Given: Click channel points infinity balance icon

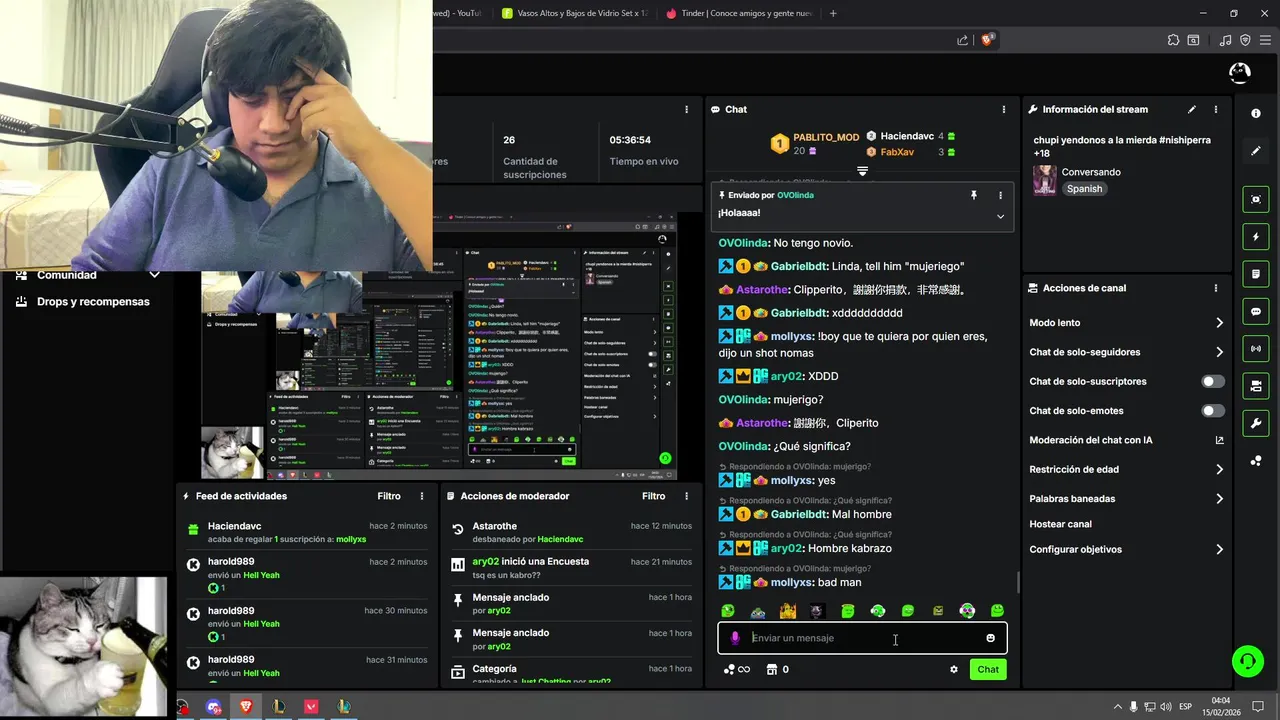Looking at the screenshot, I should click(737, 669).
